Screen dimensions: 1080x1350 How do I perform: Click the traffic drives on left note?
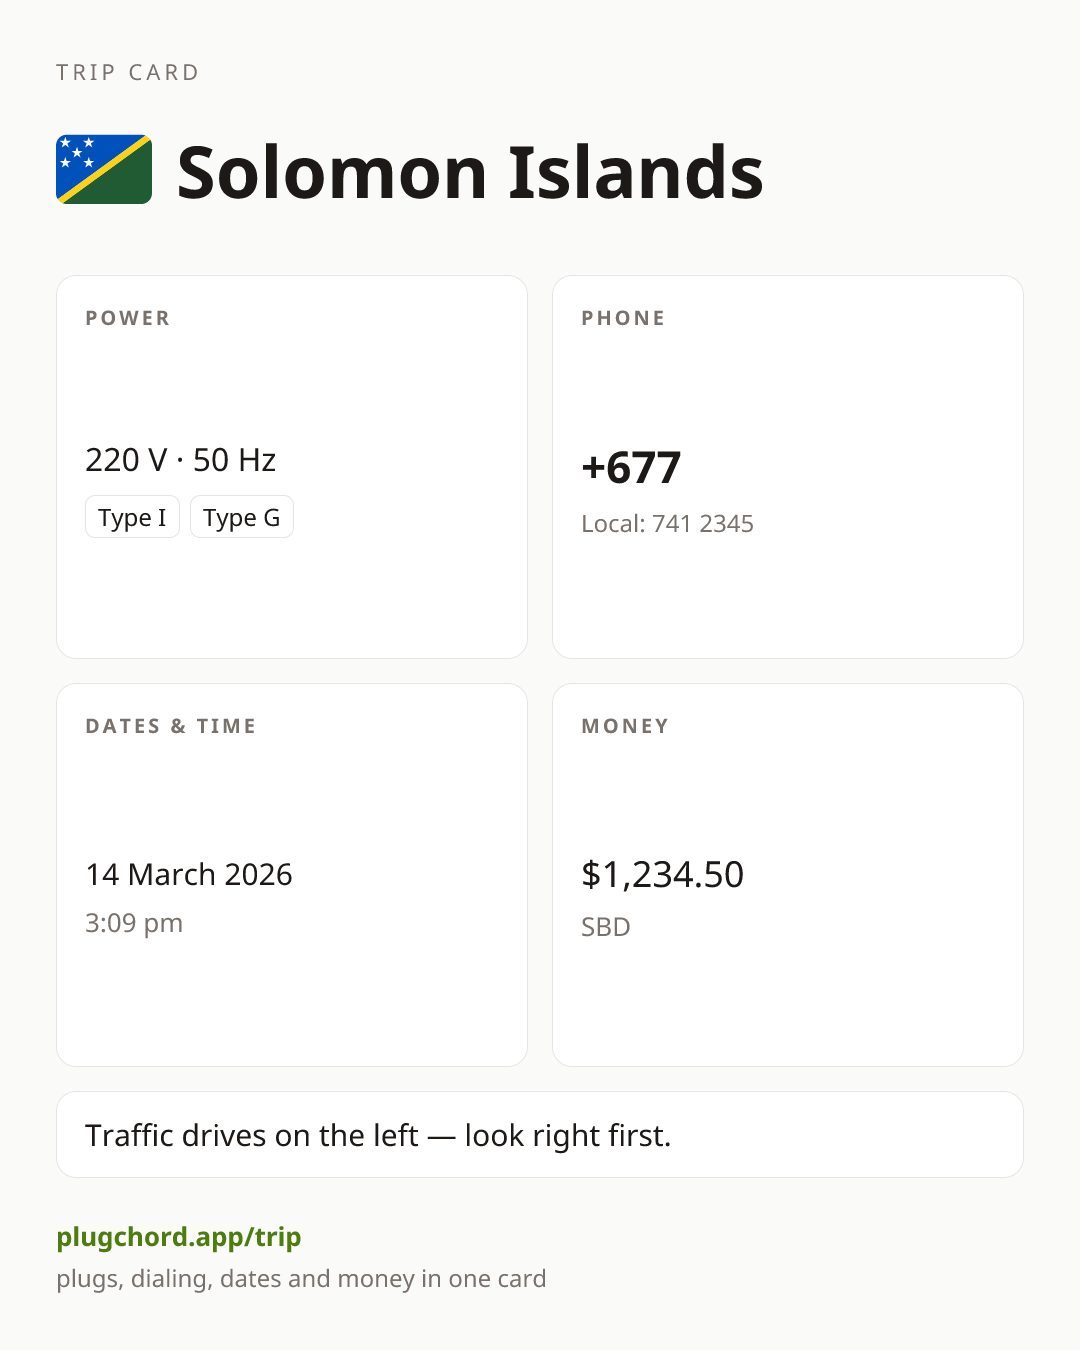[x=378, y=1135]
